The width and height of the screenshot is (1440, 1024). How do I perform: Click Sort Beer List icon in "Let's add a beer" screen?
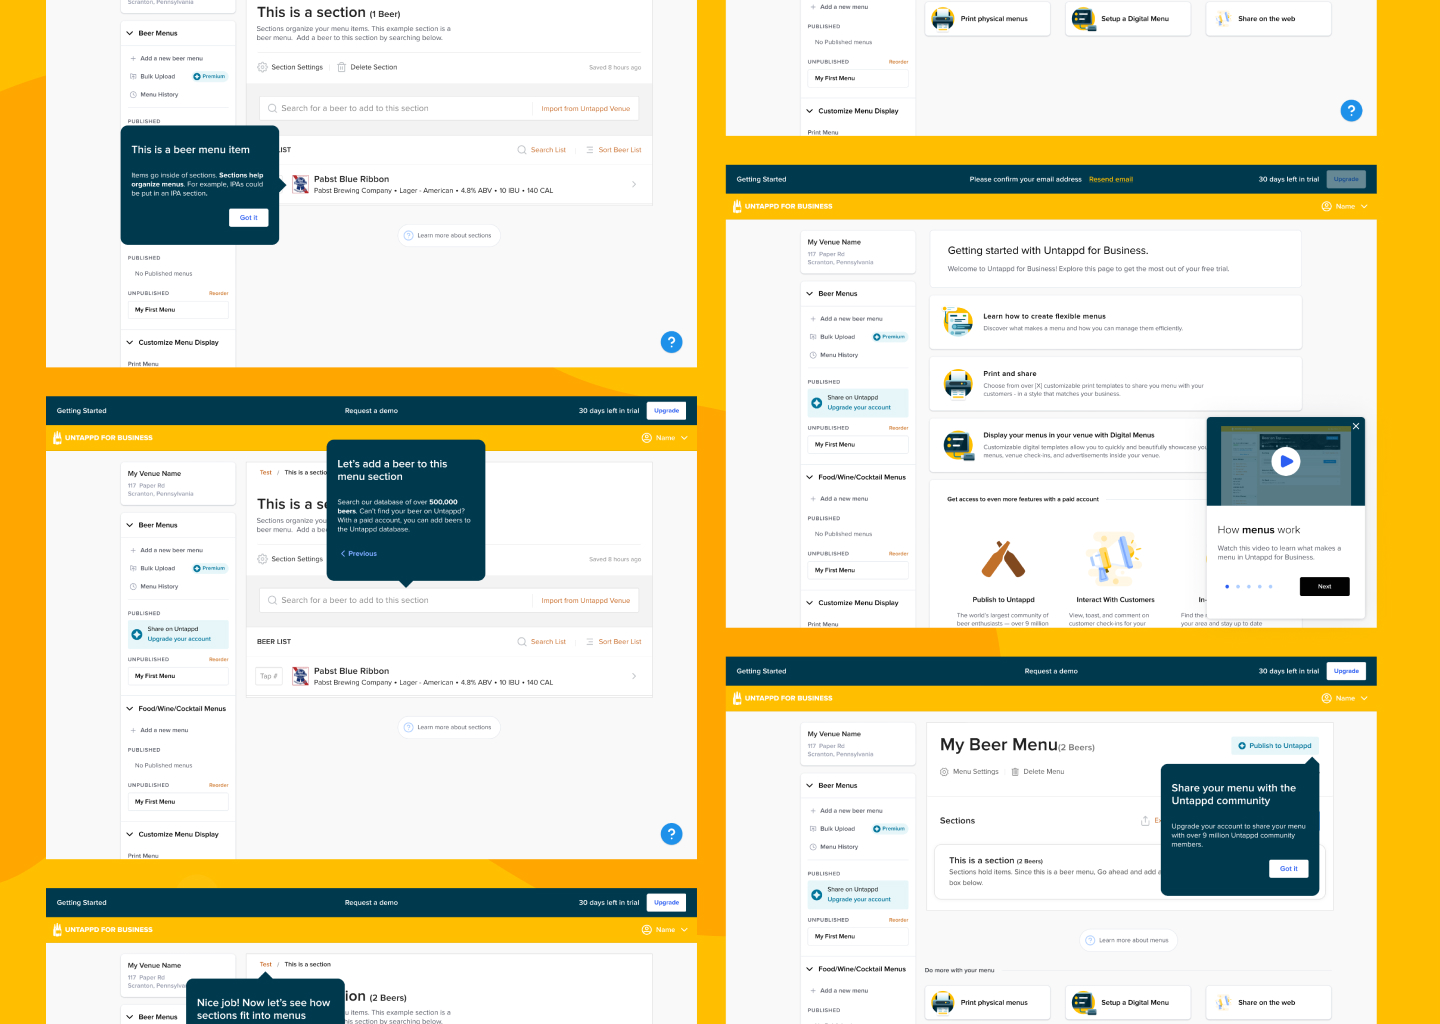click(x=590, y=642)
